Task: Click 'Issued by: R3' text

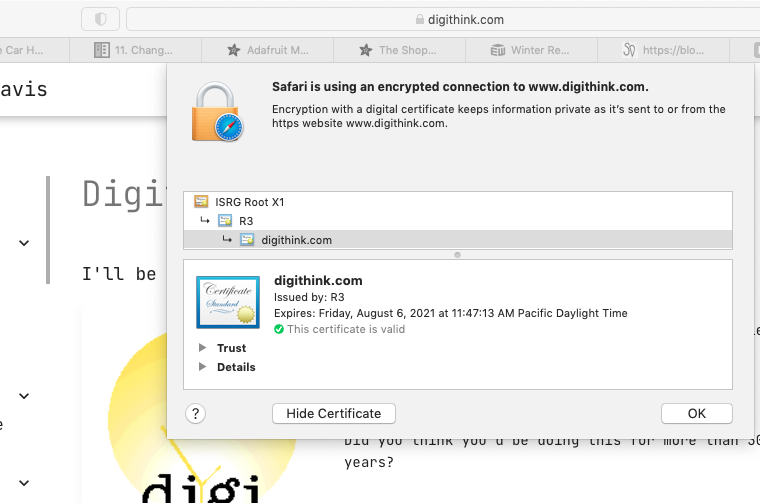Action: (309, 297)
